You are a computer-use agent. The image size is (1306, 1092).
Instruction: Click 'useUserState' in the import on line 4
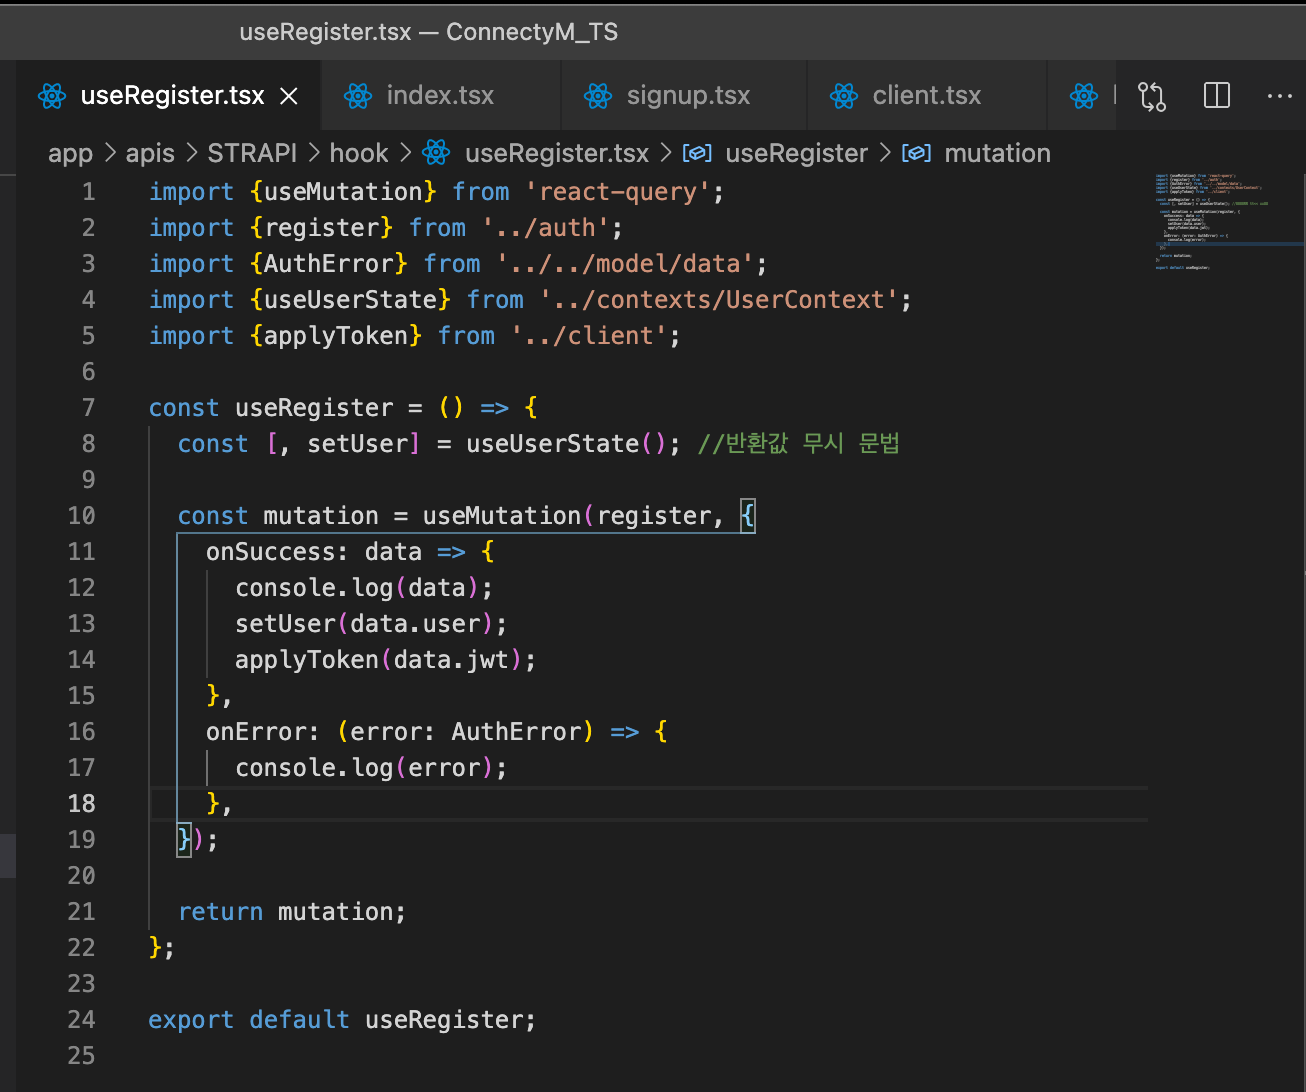pos(350,300)
